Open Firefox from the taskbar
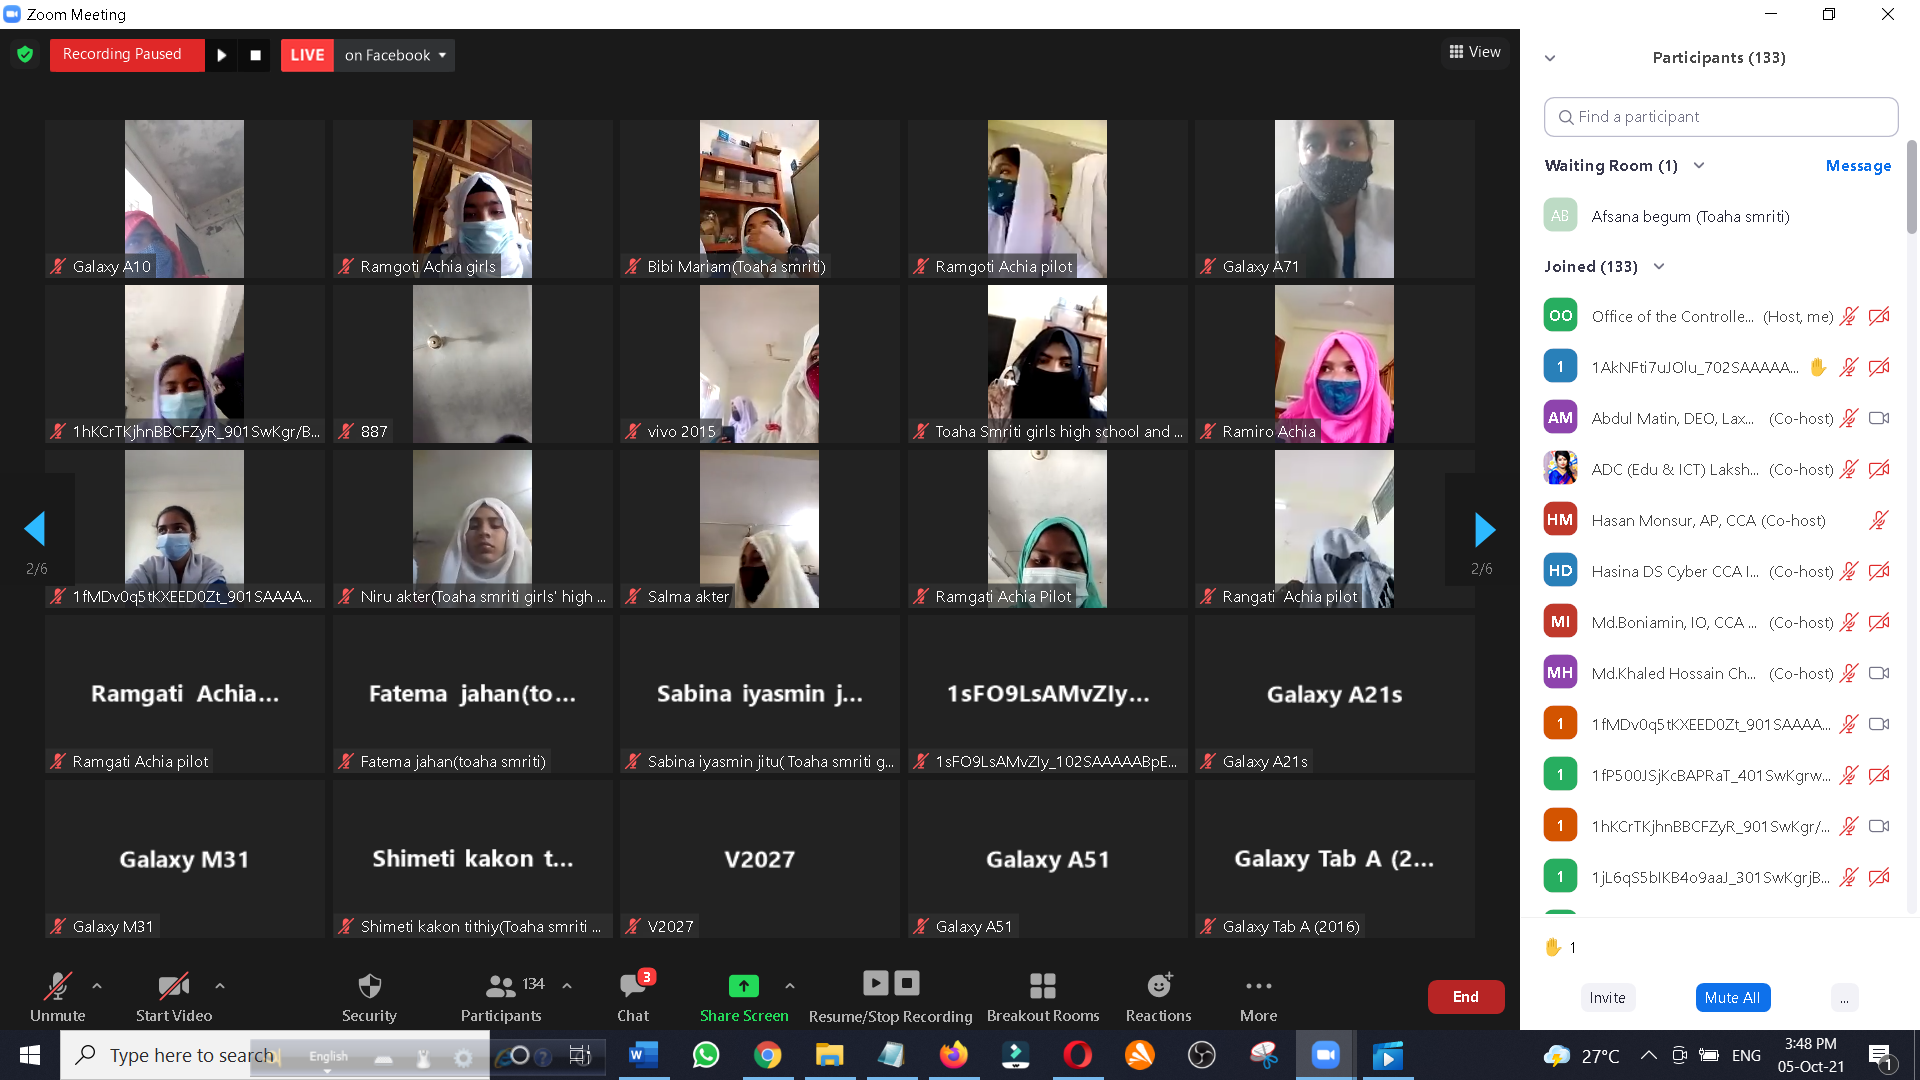The width and height of the screenshot is (1920, 1080). click(954, 1055)
